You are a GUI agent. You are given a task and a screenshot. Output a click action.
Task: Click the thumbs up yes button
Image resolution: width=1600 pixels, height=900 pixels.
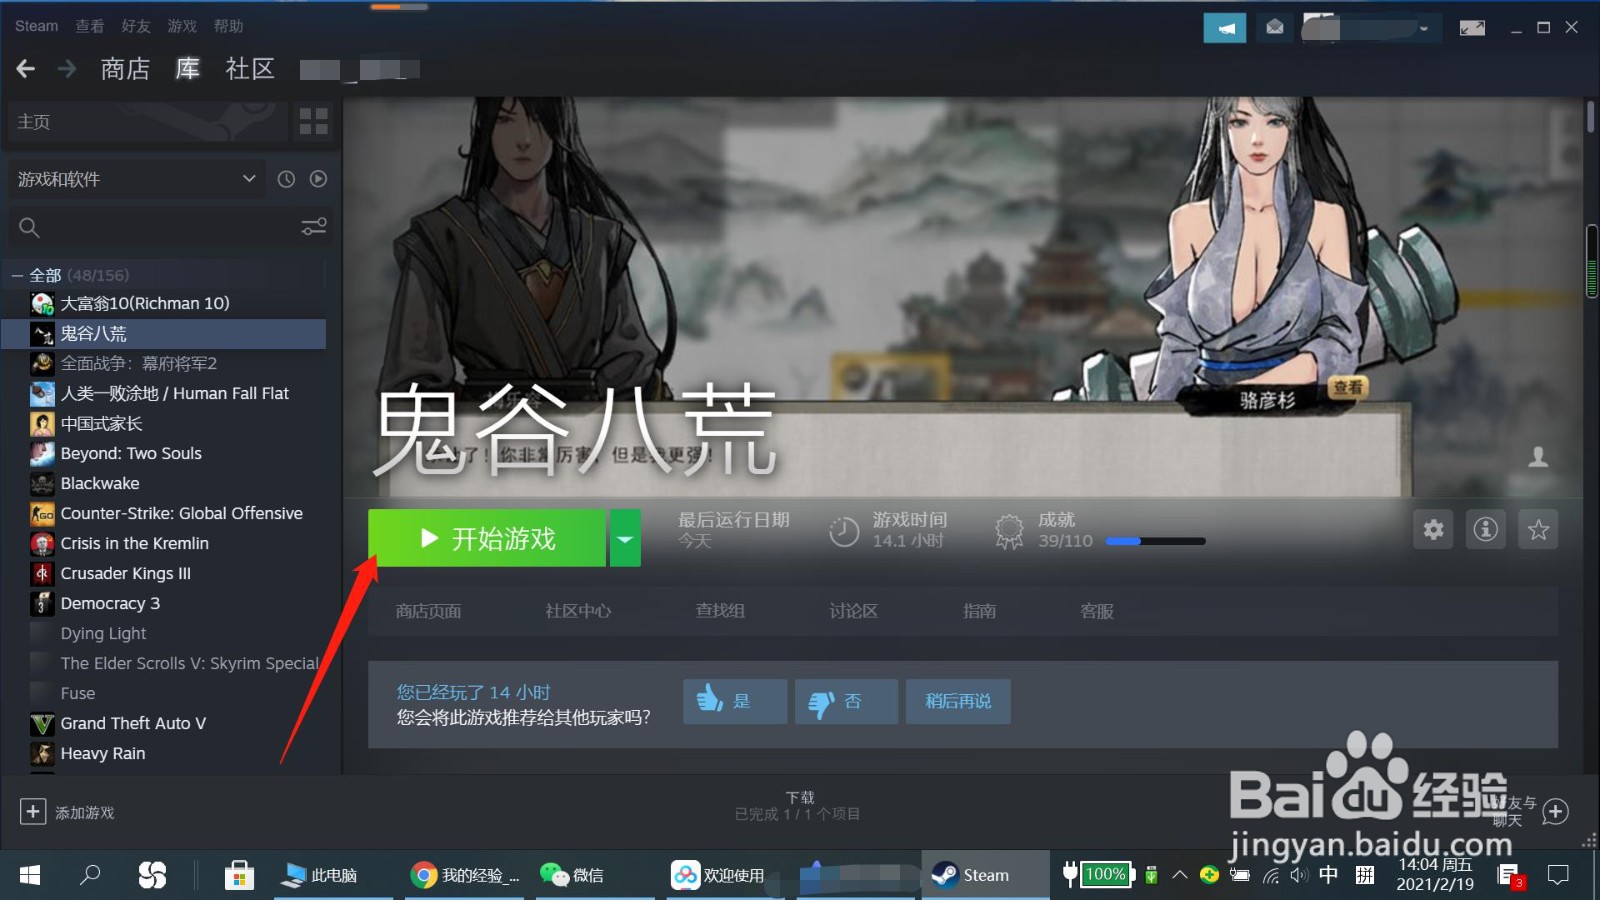tap(734, 701)
